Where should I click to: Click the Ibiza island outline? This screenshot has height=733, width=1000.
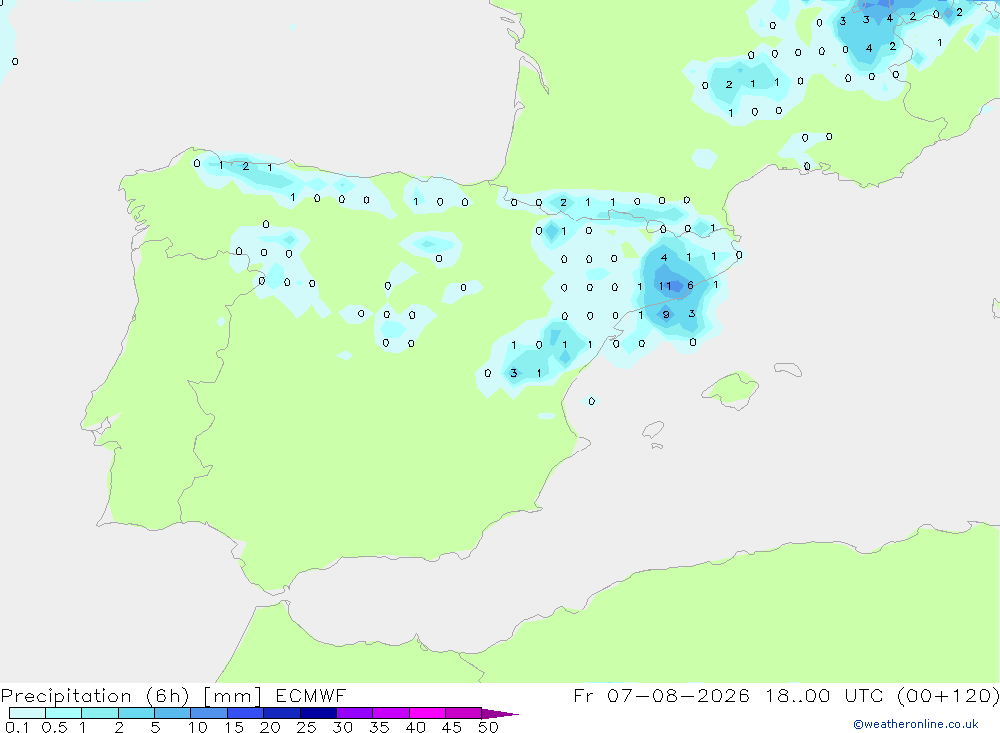coord(653,429)
